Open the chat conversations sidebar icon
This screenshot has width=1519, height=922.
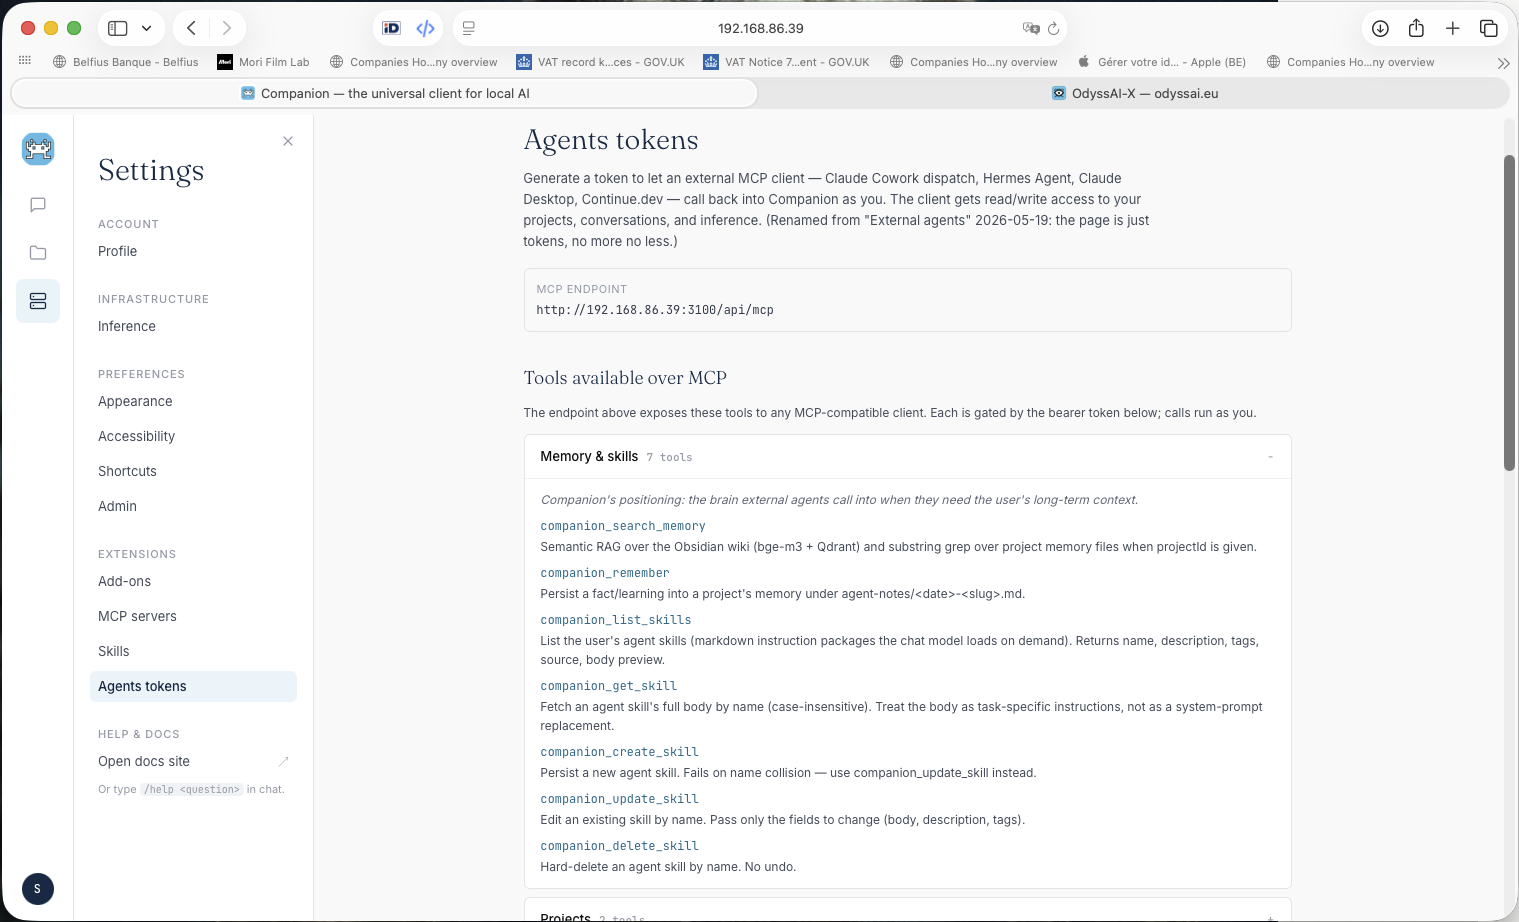(38, 205)
